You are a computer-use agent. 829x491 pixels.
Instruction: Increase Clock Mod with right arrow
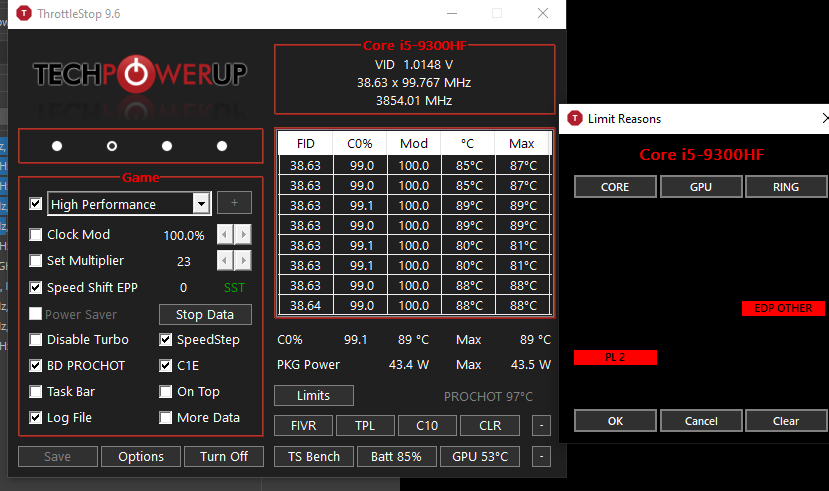[x=243, y=234]
